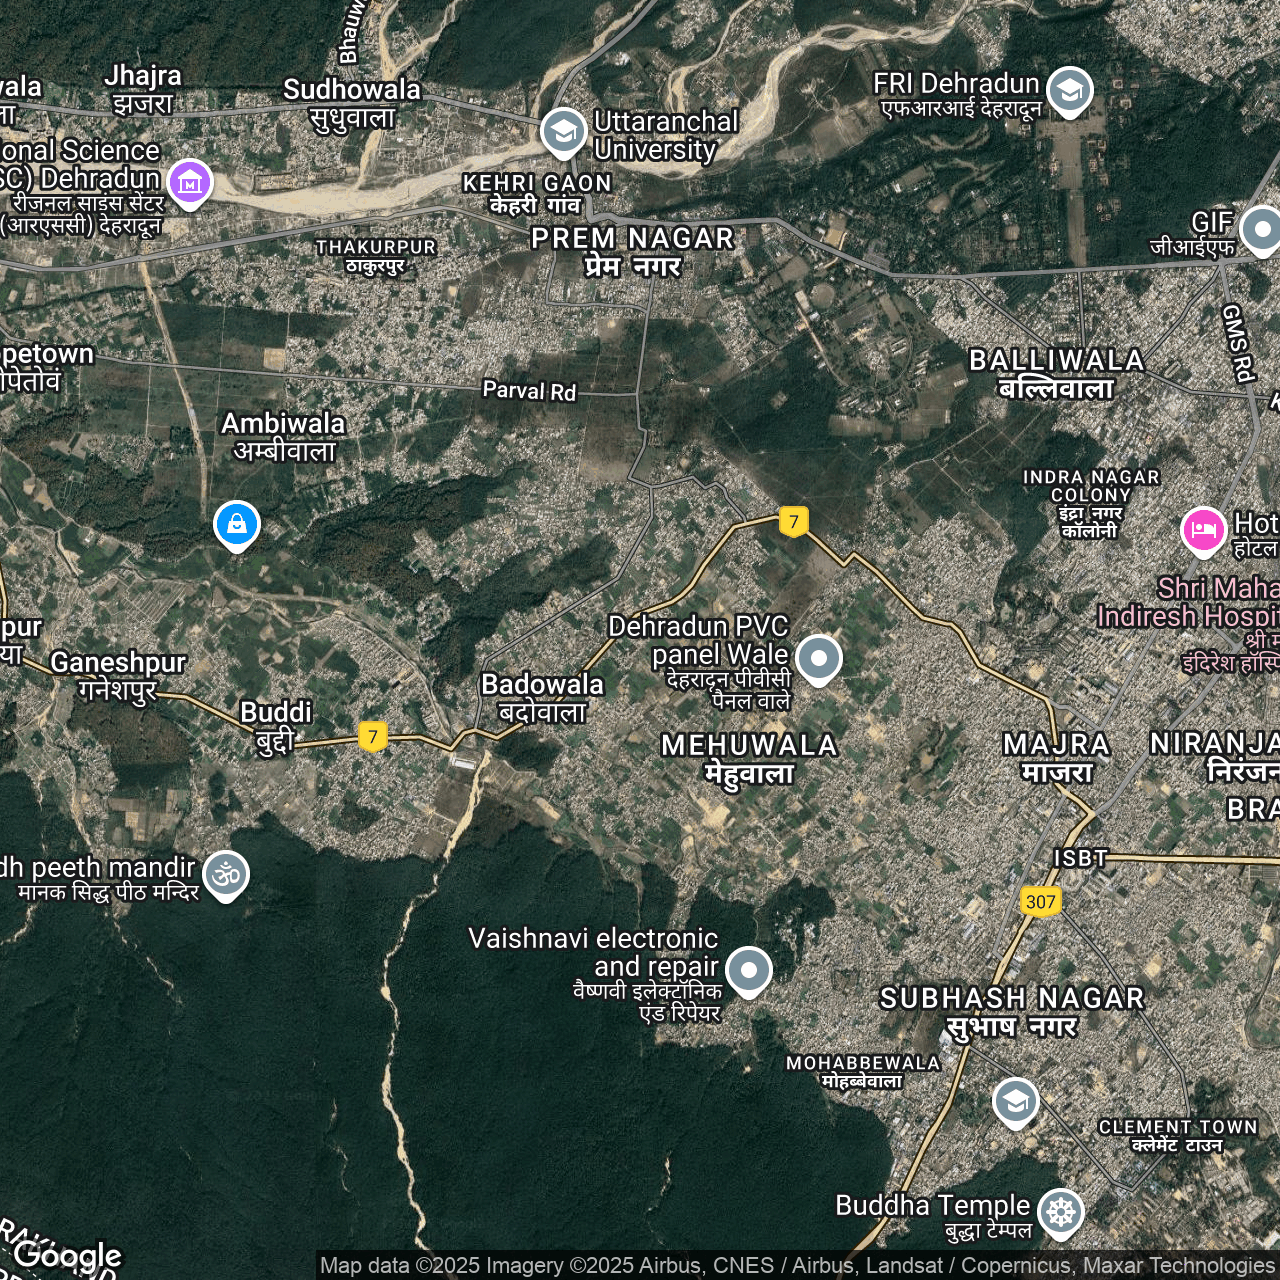
Task: Click the school pin near Clement Town
Action: point(1015,1101)
